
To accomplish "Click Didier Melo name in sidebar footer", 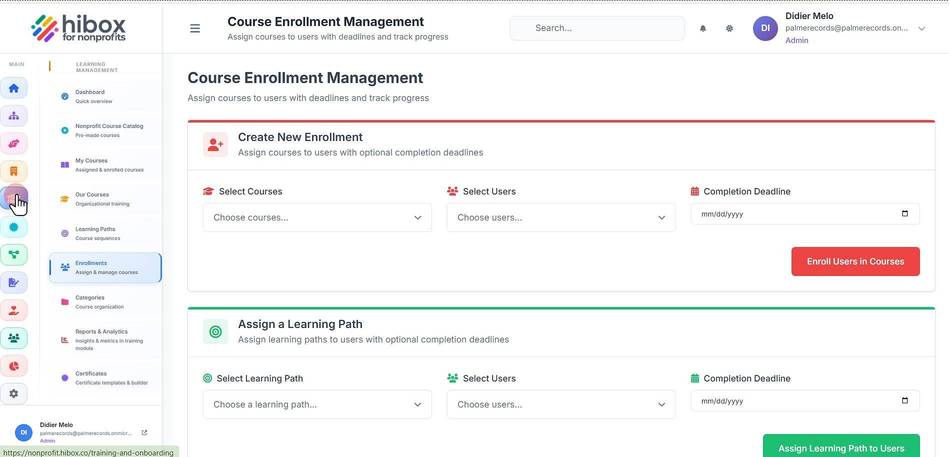I will (56, 425).
